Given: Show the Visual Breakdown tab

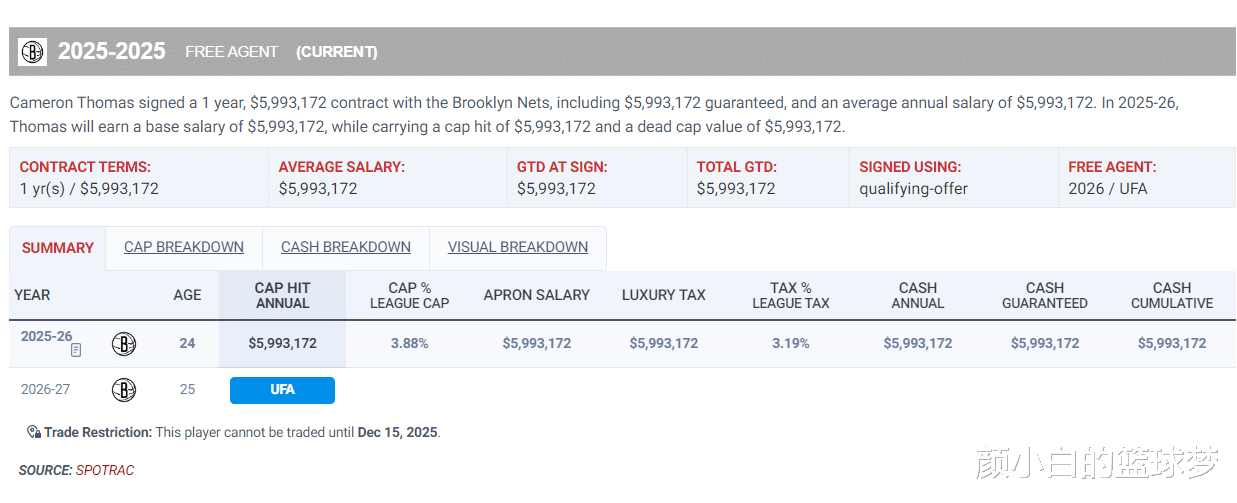Looking at the screenshot, I should pos(518,247).
